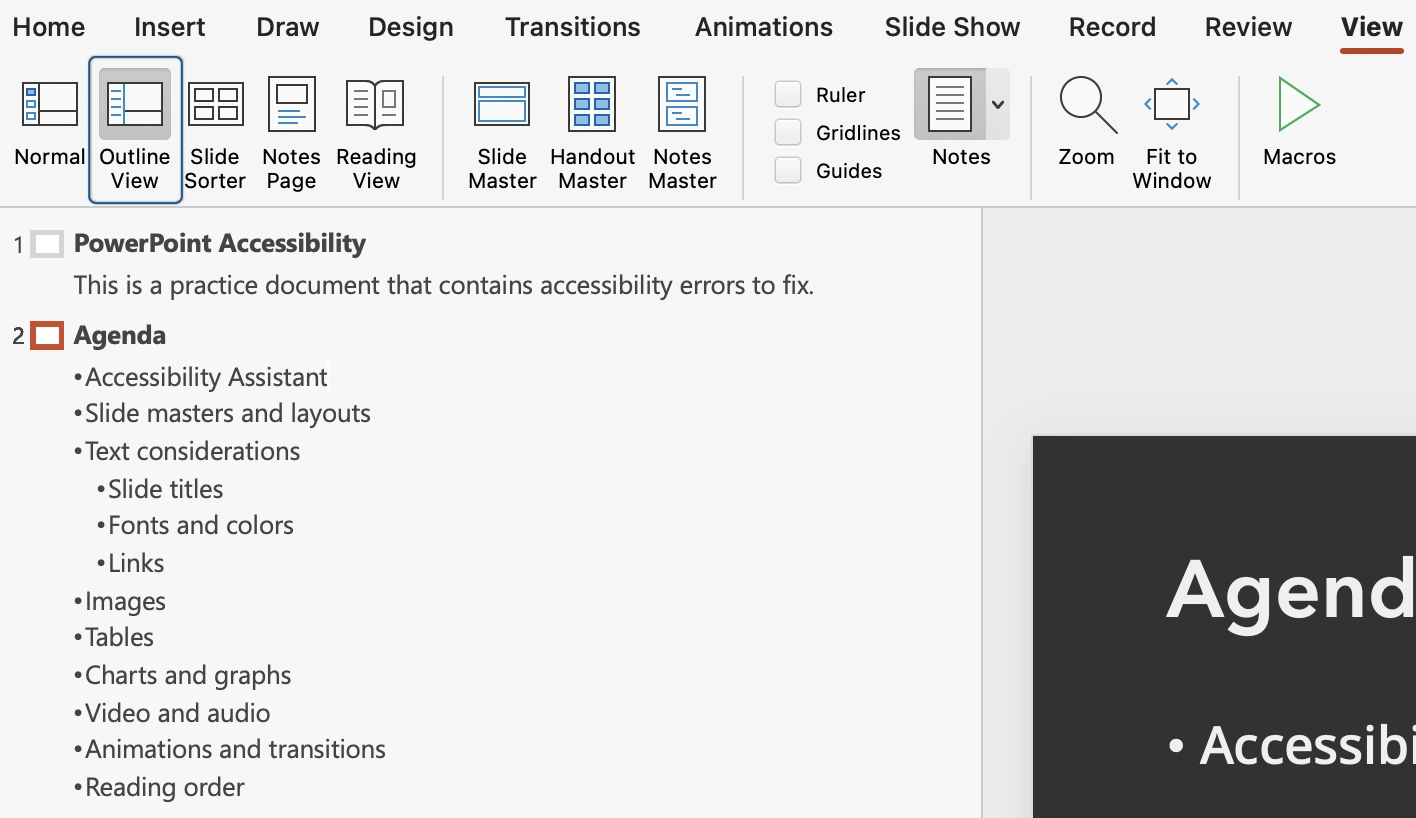
Task: Select slide 2 icon in outline
Action: [47, 336]
